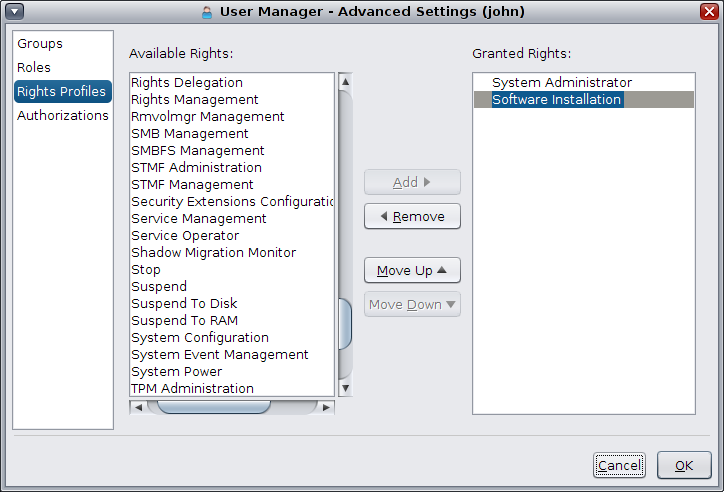Switch to the Groups section
724x492 pixels.
(x=40, y=44)
